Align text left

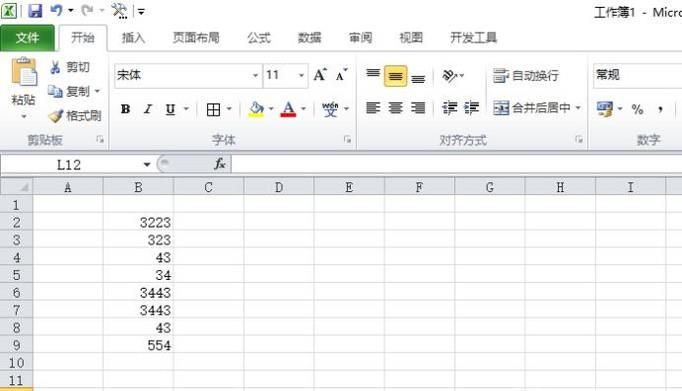[x=373, y=107]
